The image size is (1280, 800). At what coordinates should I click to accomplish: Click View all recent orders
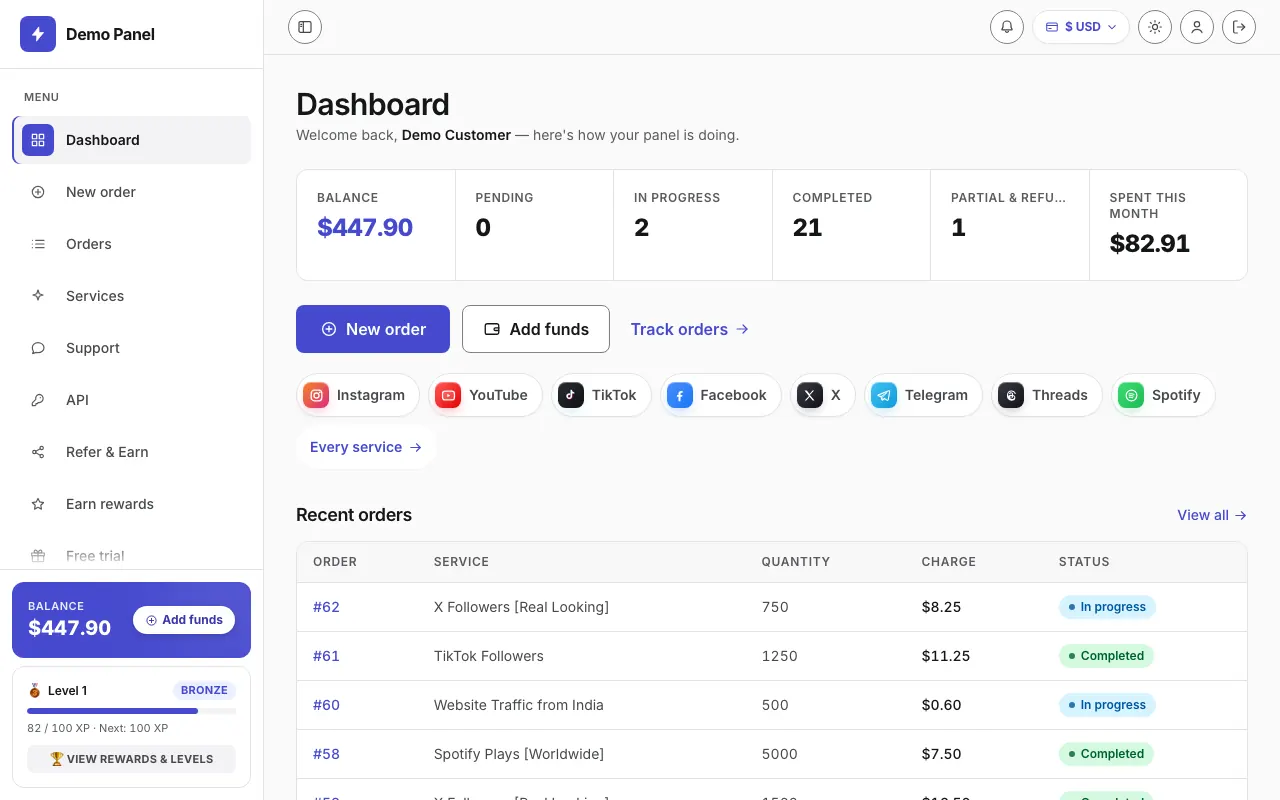coord(1212,515)
